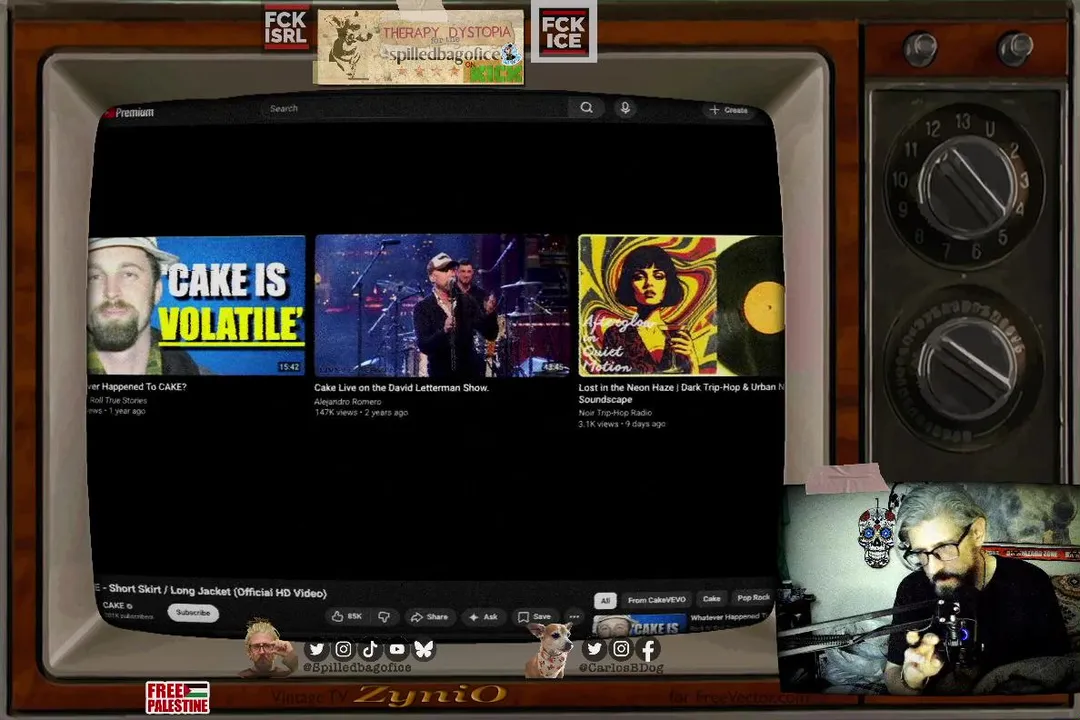1080x720 pixels.
Task: Click the Therapy Dystopia spilledbagofice banner
Action: [x=419, y=46]
